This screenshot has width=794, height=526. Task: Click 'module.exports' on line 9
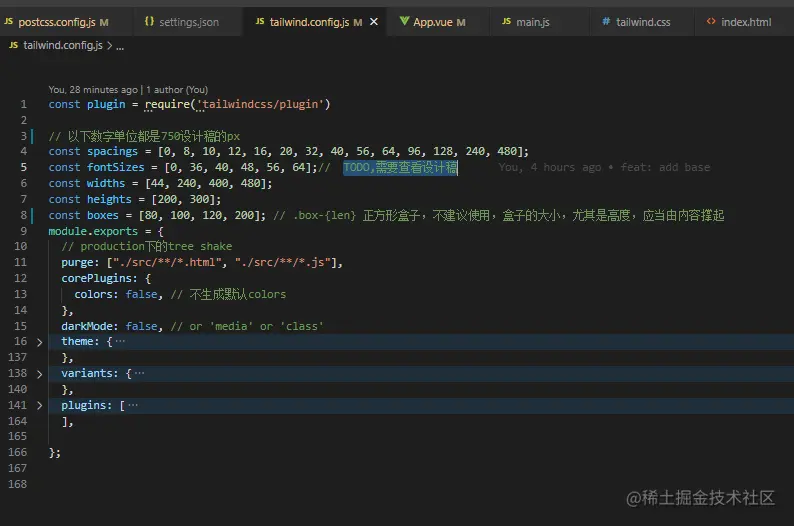[93, 231]
